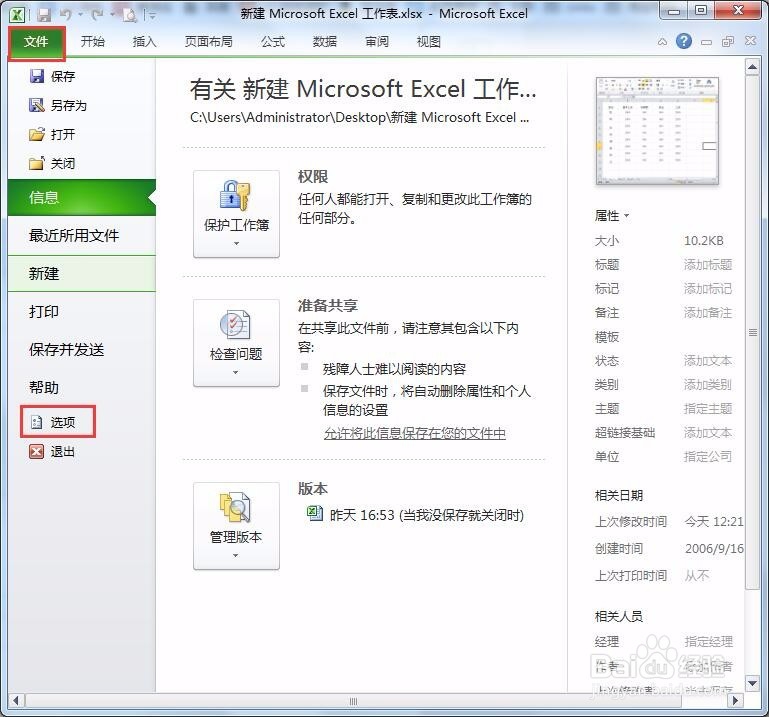Screen dimensions: 769x717
Task: Switch to the 数据 tab
Action: tap(325, 42)
